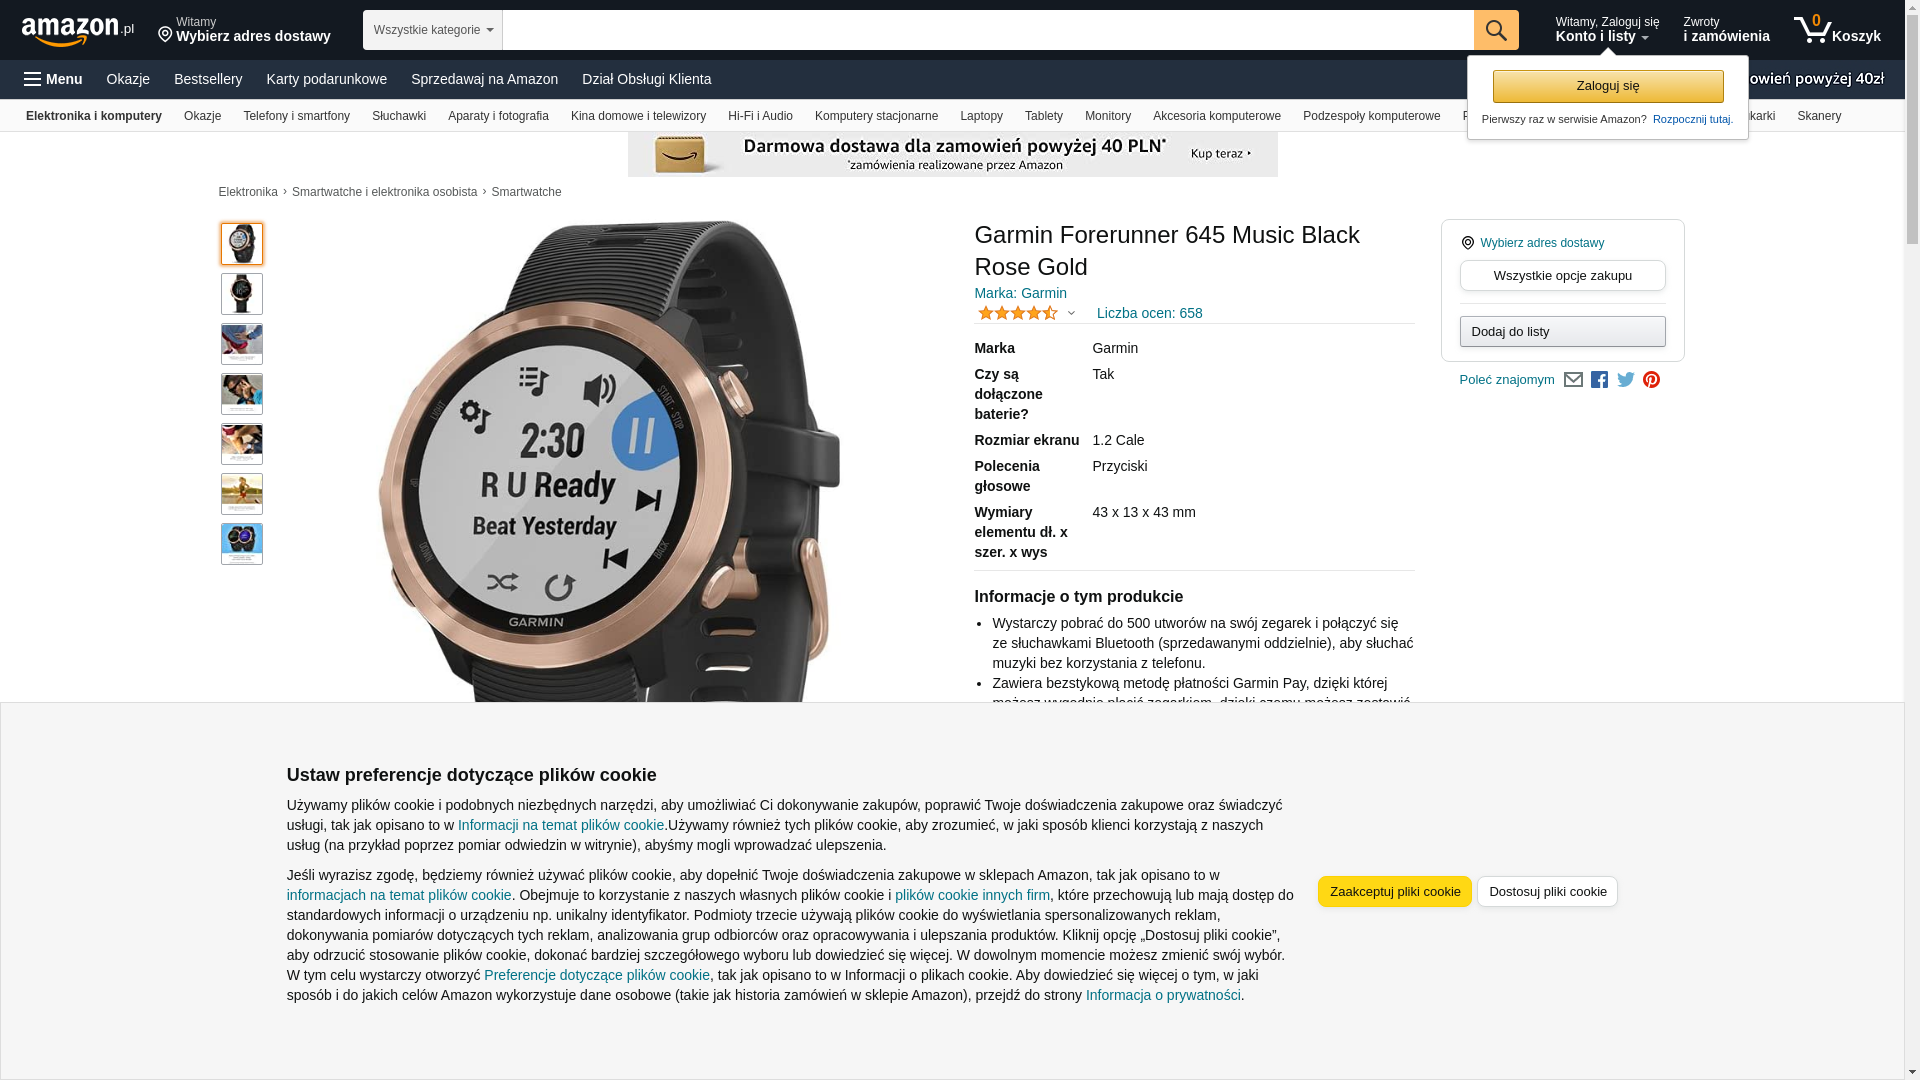Expand the Wszystkie kategorie search dropdown
This screenshot has height=1080, width=1920.
[x=432, y=30]
